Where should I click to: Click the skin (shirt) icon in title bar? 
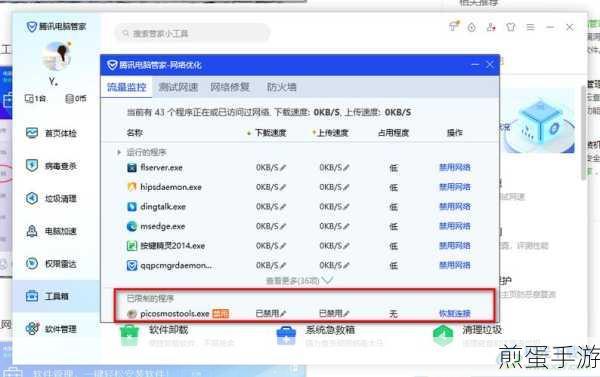(510, 27)
